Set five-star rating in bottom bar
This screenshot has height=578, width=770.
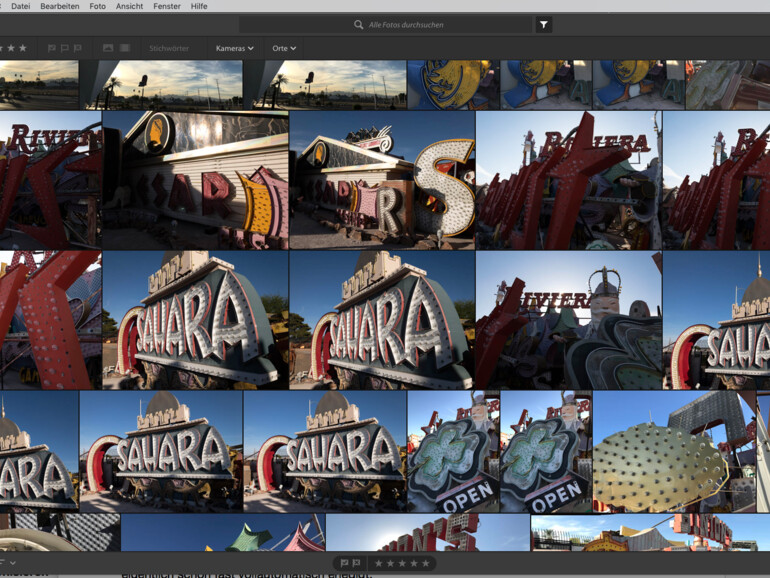[426, 564]
